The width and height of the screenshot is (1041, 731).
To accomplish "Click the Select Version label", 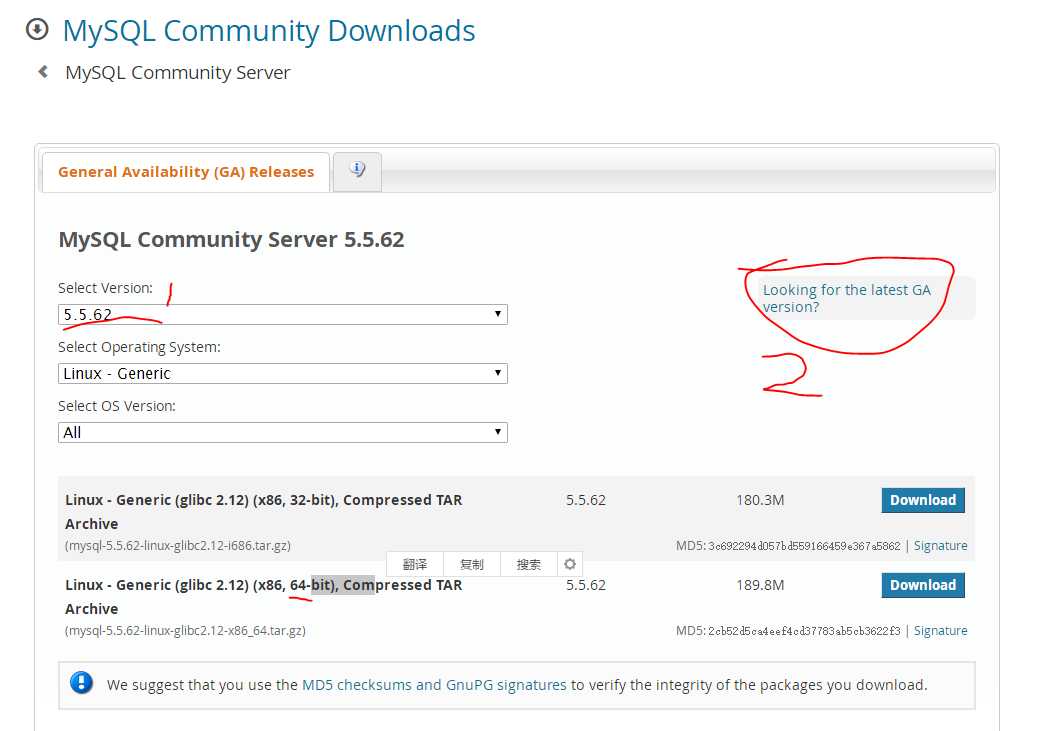I will tap(106, 288).
